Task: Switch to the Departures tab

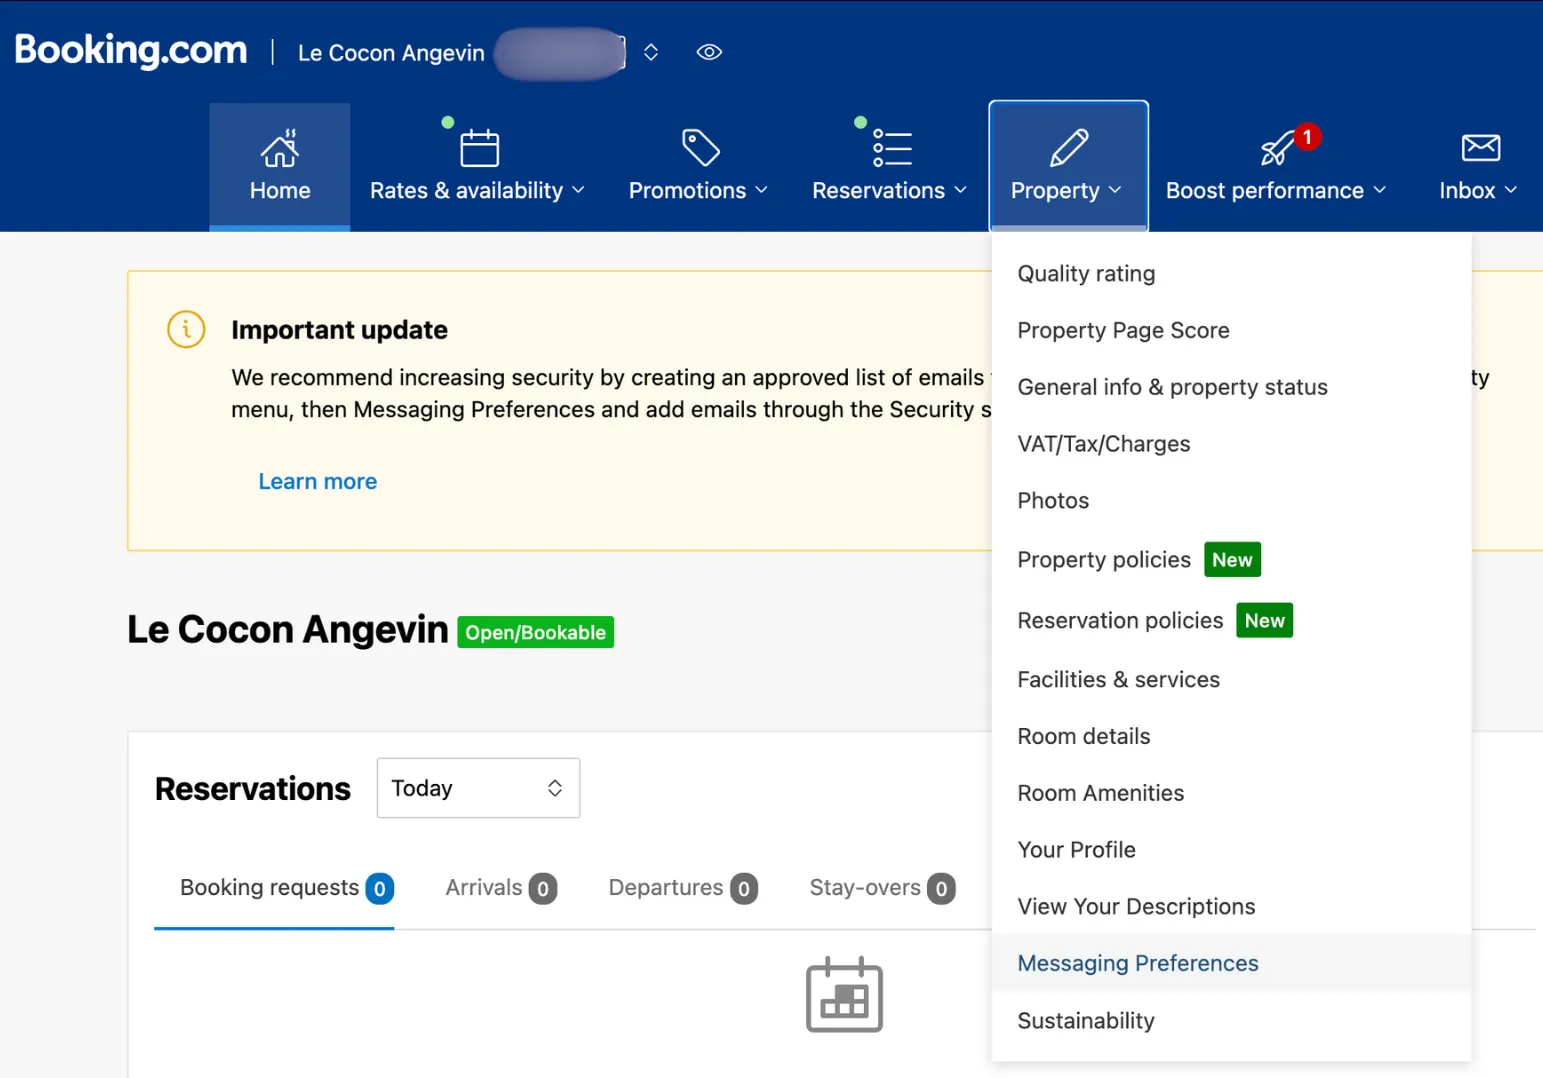Action: (x=683, y=888)
